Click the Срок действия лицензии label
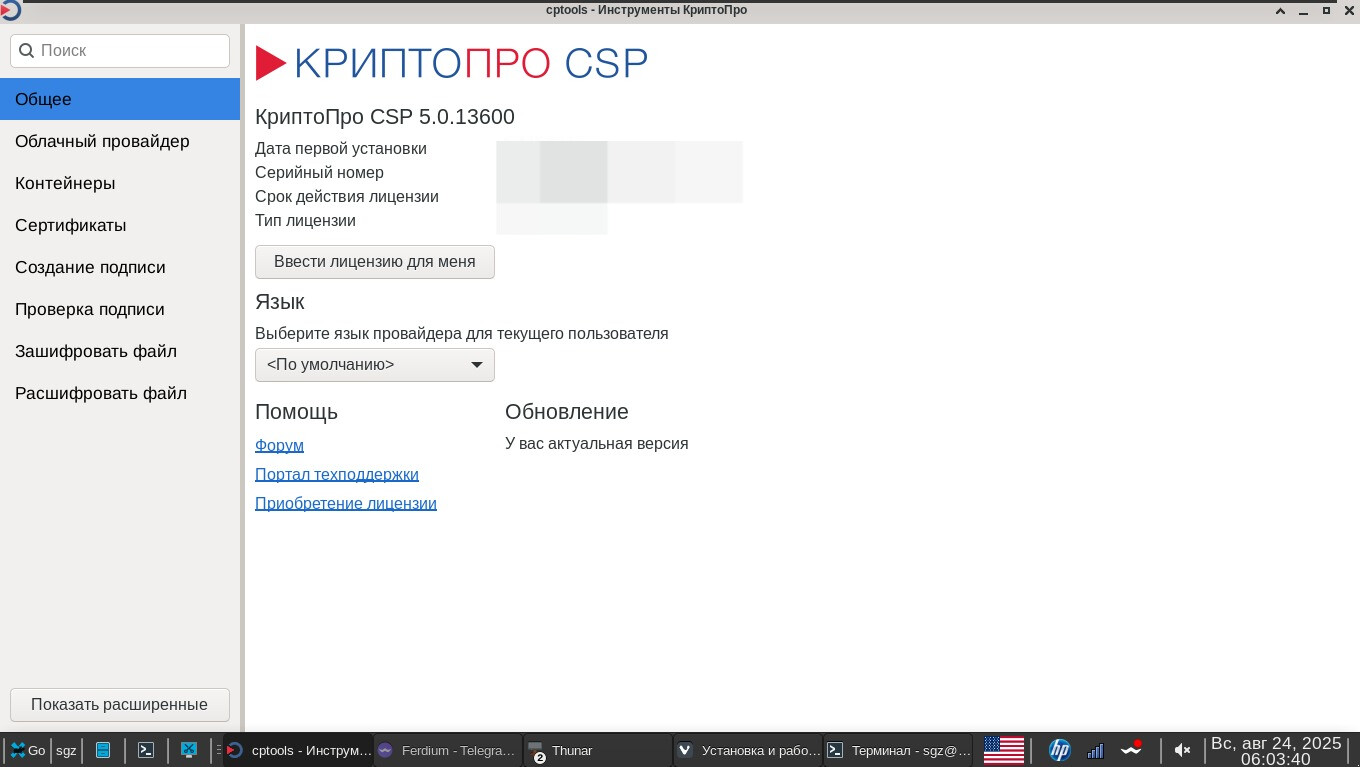Screen dimensions: 1360x767 (347, 197)
